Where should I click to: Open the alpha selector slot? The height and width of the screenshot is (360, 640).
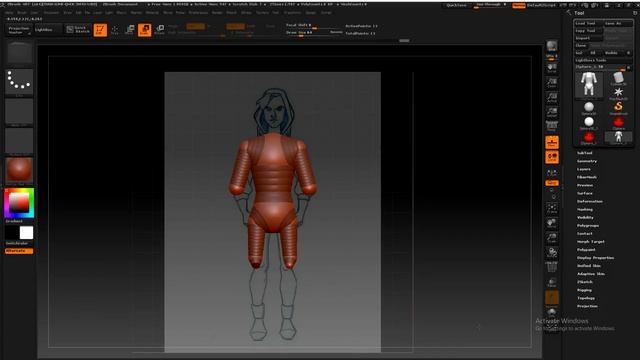(x=19, y=111)
